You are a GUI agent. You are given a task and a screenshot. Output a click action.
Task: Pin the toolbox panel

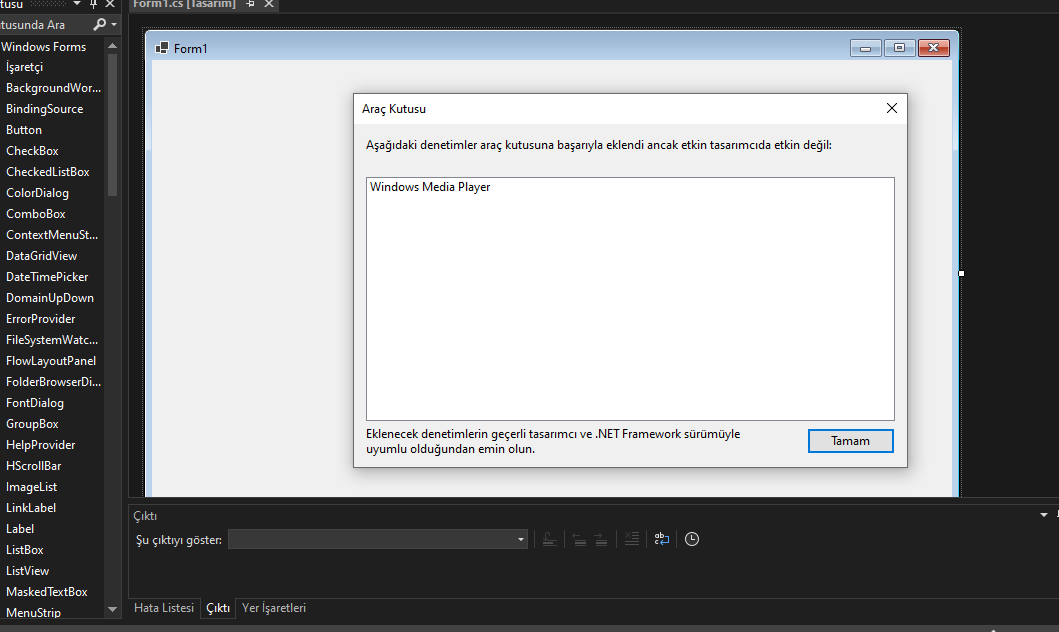(x=94, y=4)
